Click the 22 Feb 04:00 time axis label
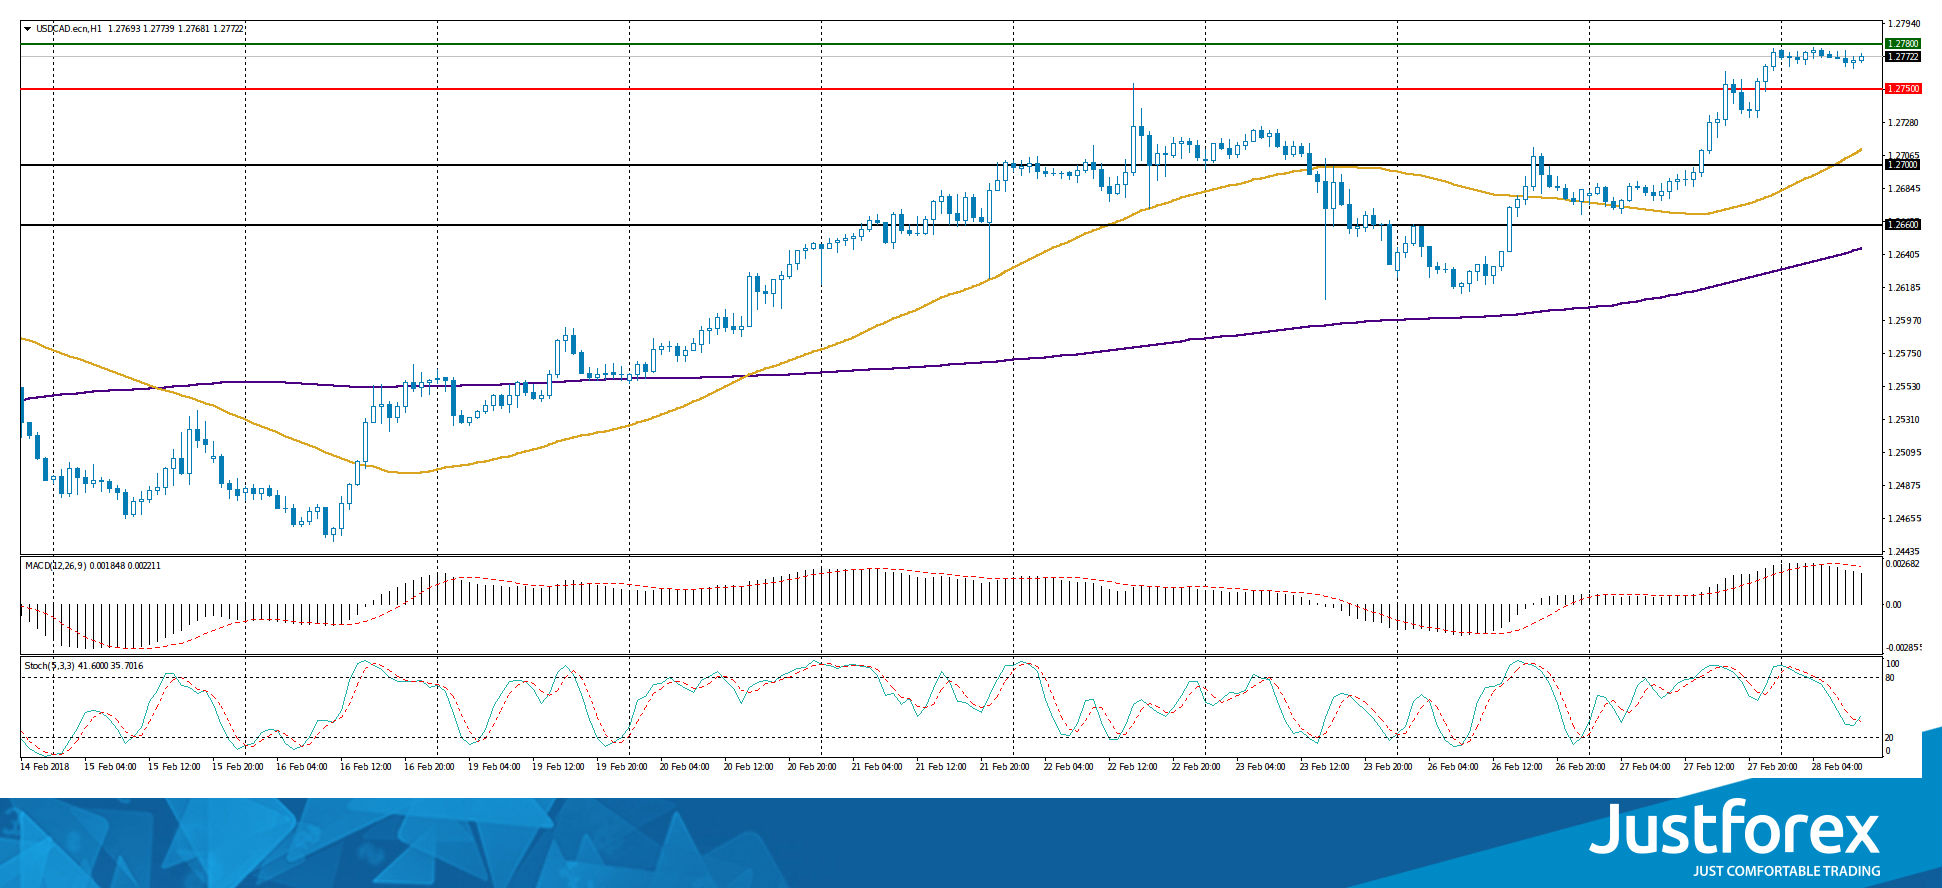This screenshot has width=1942, height=888. pyautogui.click(x=1069, y=767)
